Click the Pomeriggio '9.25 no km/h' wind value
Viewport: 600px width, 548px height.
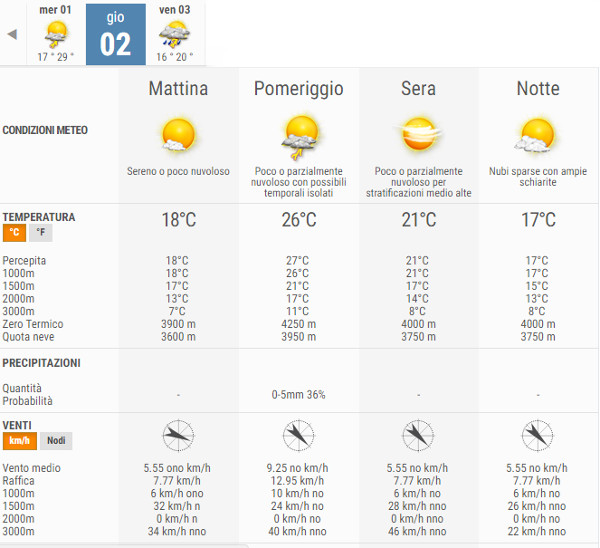[x=297, y=468]
